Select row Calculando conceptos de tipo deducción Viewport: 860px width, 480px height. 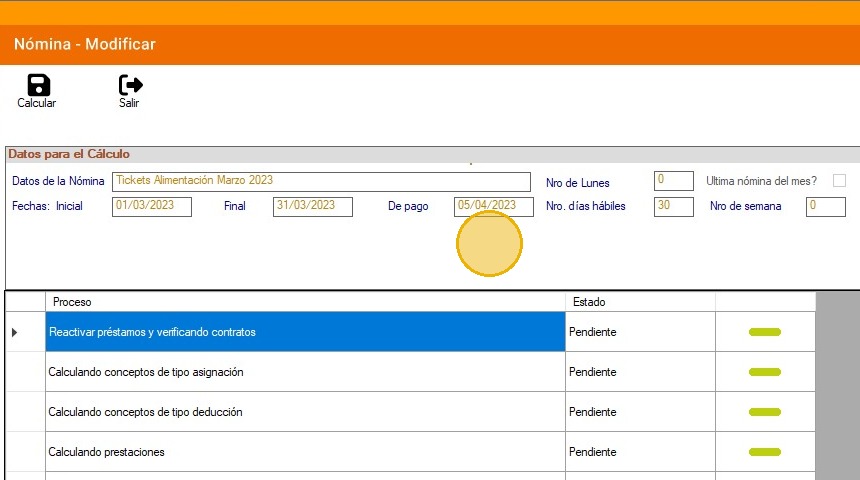[305, 412]
